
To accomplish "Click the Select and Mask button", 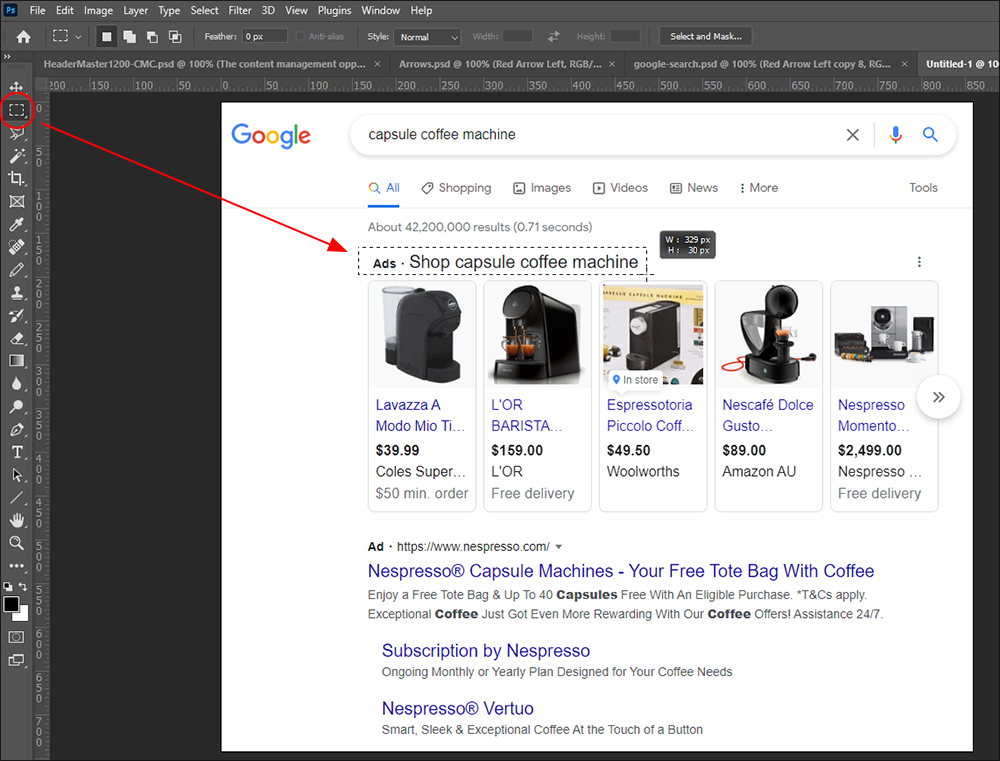I will (x=705, y=37).
